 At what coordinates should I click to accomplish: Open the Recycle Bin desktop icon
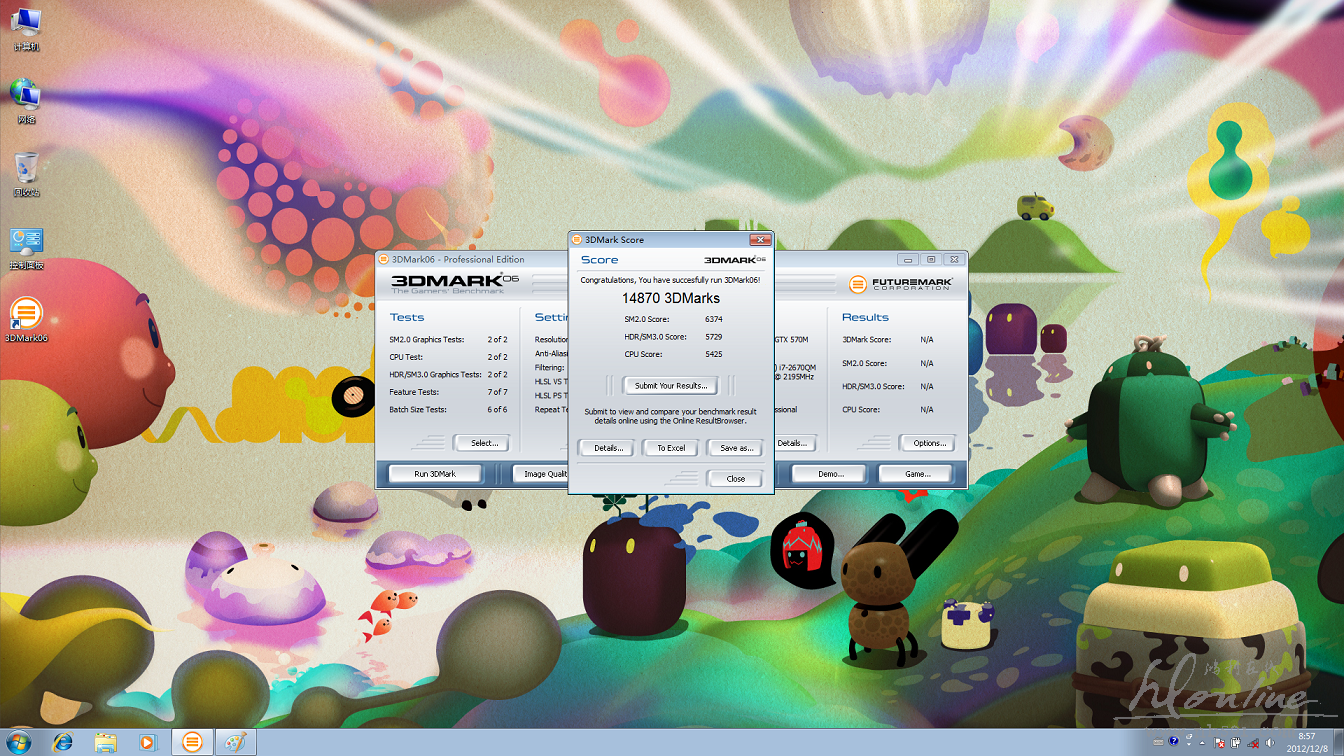coord(26,175)
